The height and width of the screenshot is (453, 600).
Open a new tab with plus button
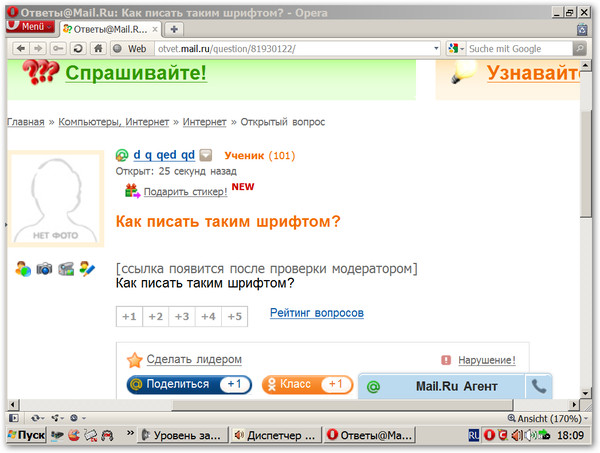pyautogui.click(x=174, y=29)
